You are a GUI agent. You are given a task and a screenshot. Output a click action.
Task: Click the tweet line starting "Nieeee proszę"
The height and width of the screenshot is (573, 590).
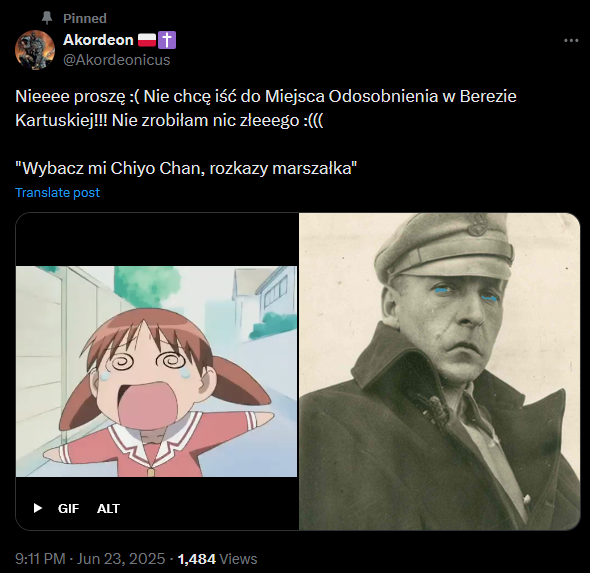tap(266, 97)
